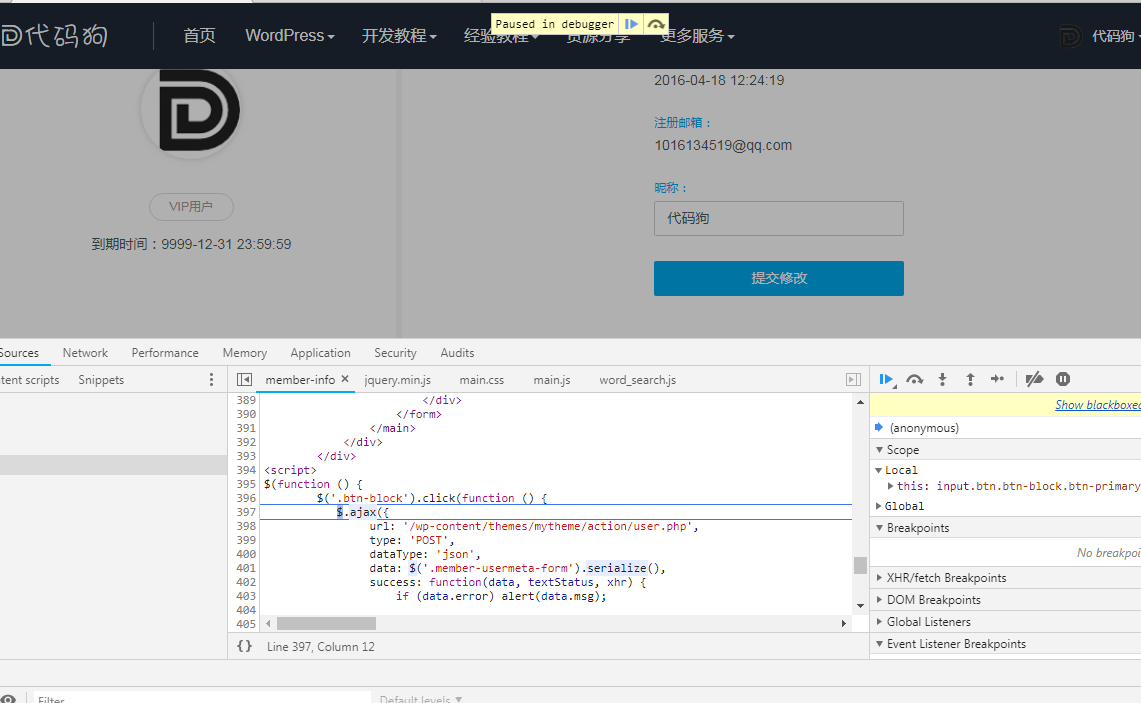The image size is (1141, 703).
Task: Close the member-info file tab
Action: [345, 379]
